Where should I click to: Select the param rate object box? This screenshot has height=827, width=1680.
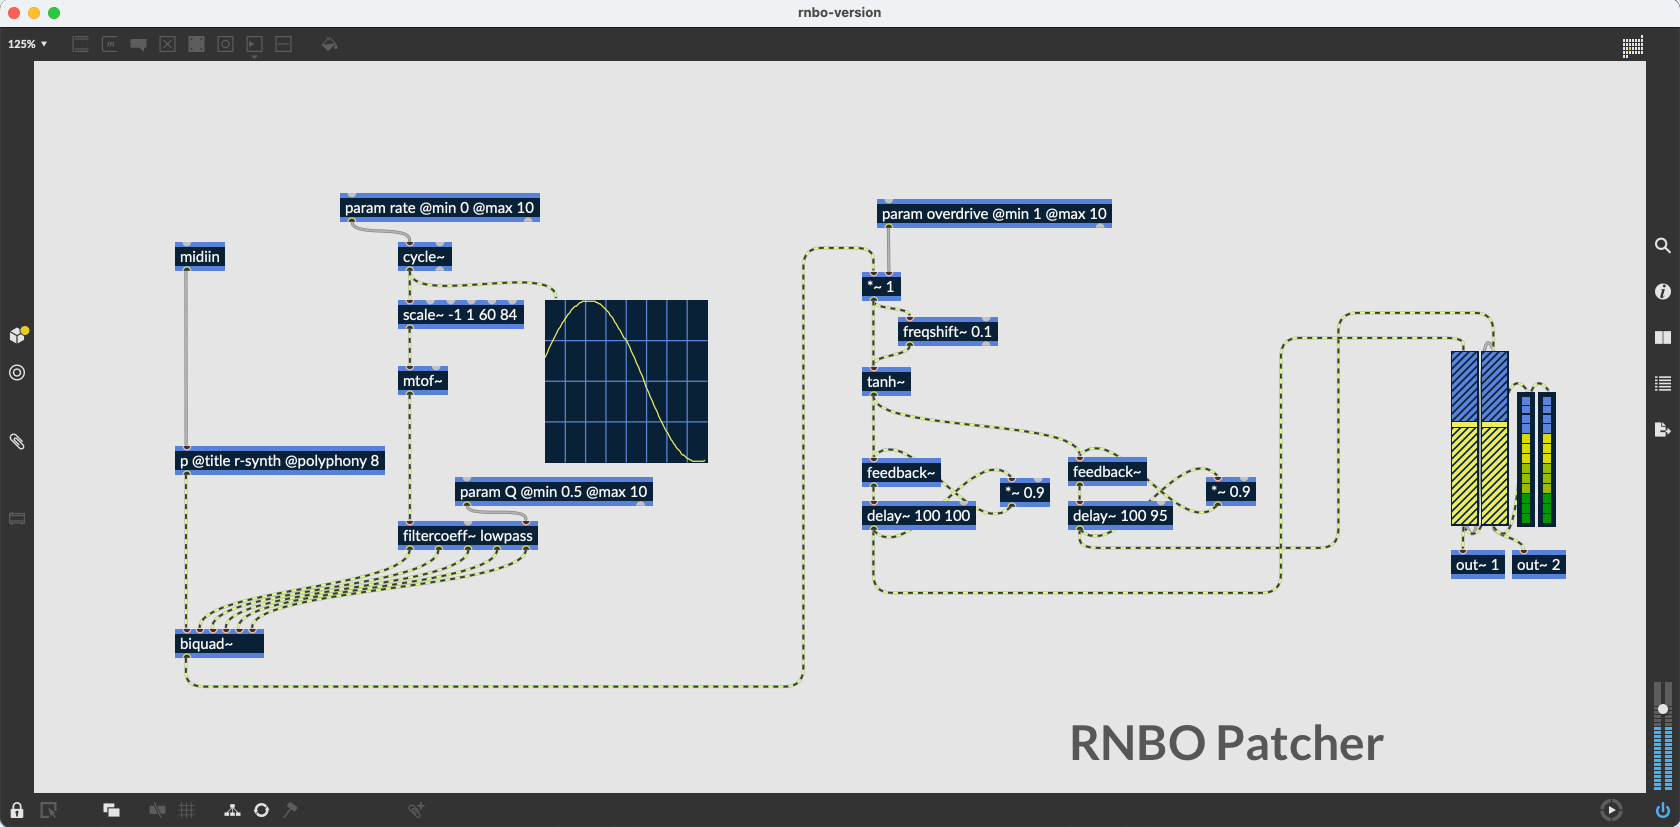[x=440, y=208]
